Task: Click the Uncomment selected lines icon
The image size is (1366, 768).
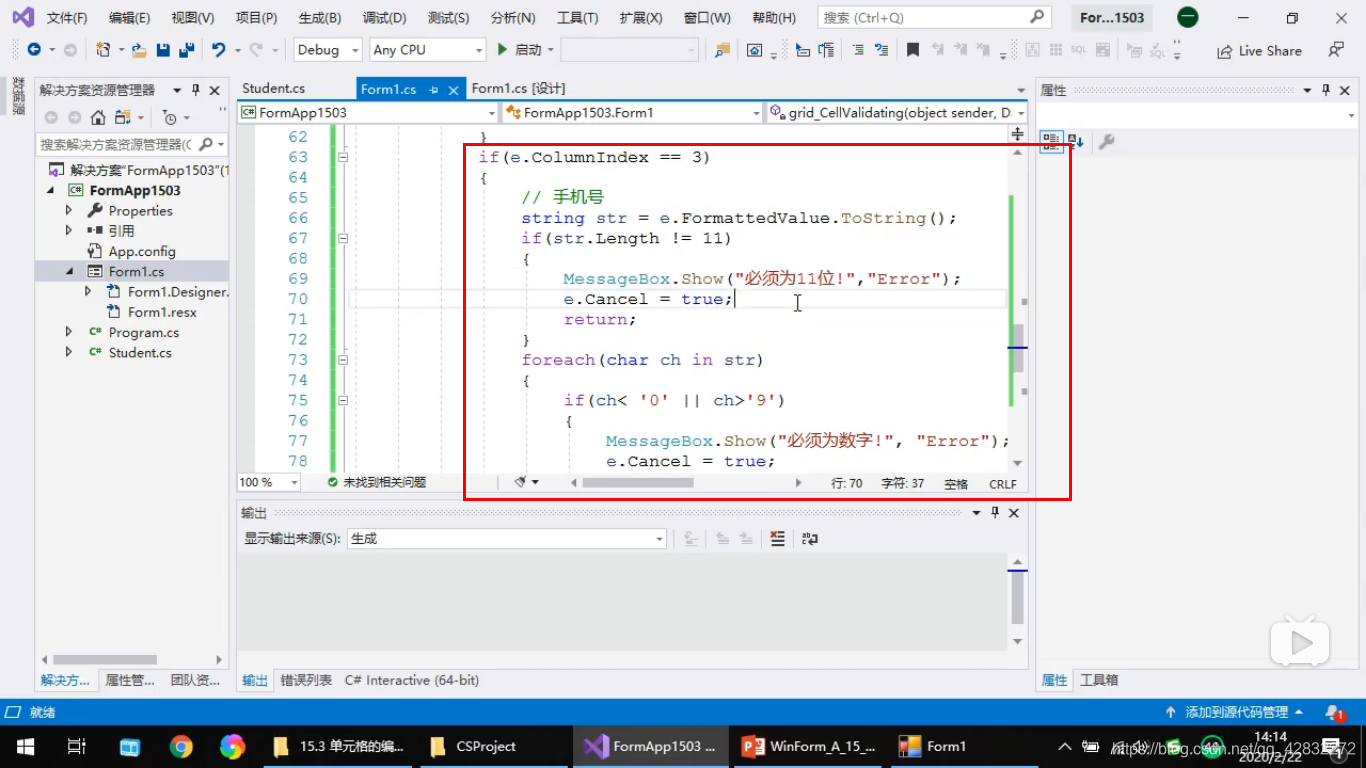Action: point(881,50)
